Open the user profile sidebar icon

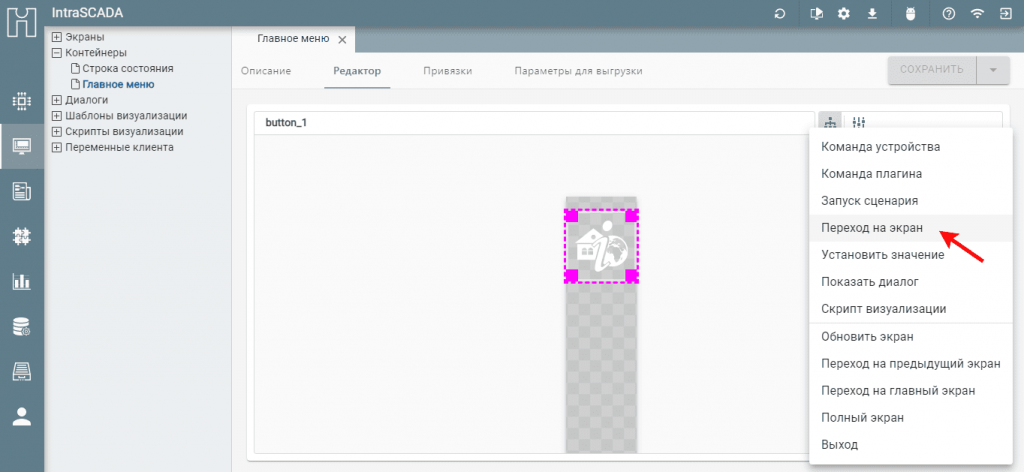tap(22, 417)
